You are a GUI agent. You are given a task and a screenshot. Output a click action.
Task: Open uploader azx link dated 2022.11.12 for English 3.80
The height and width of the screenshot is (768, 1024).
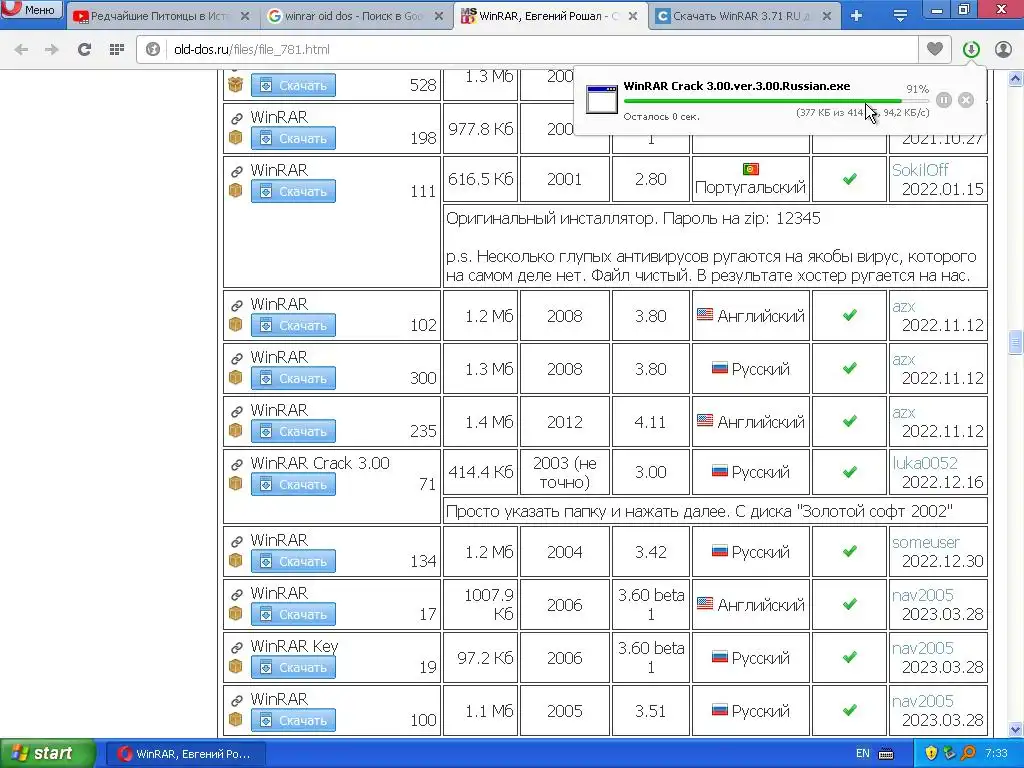click(904, 306)
